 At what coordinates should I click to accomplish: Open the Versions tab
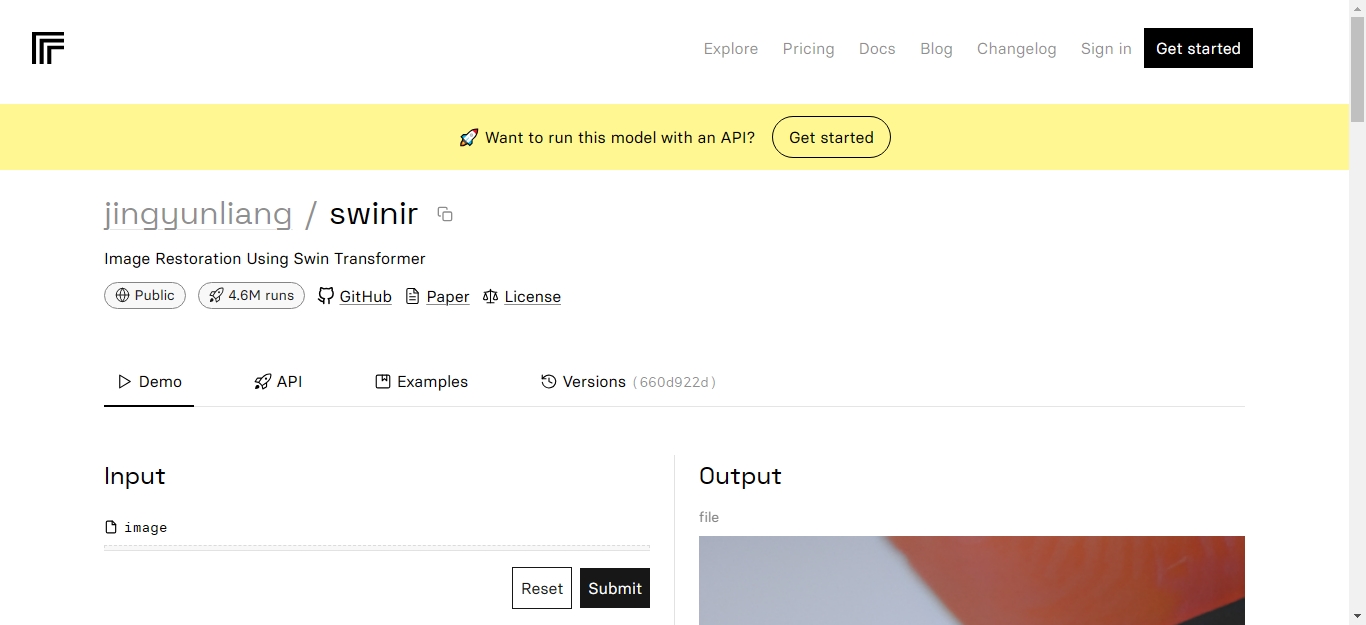pos(628,382)
